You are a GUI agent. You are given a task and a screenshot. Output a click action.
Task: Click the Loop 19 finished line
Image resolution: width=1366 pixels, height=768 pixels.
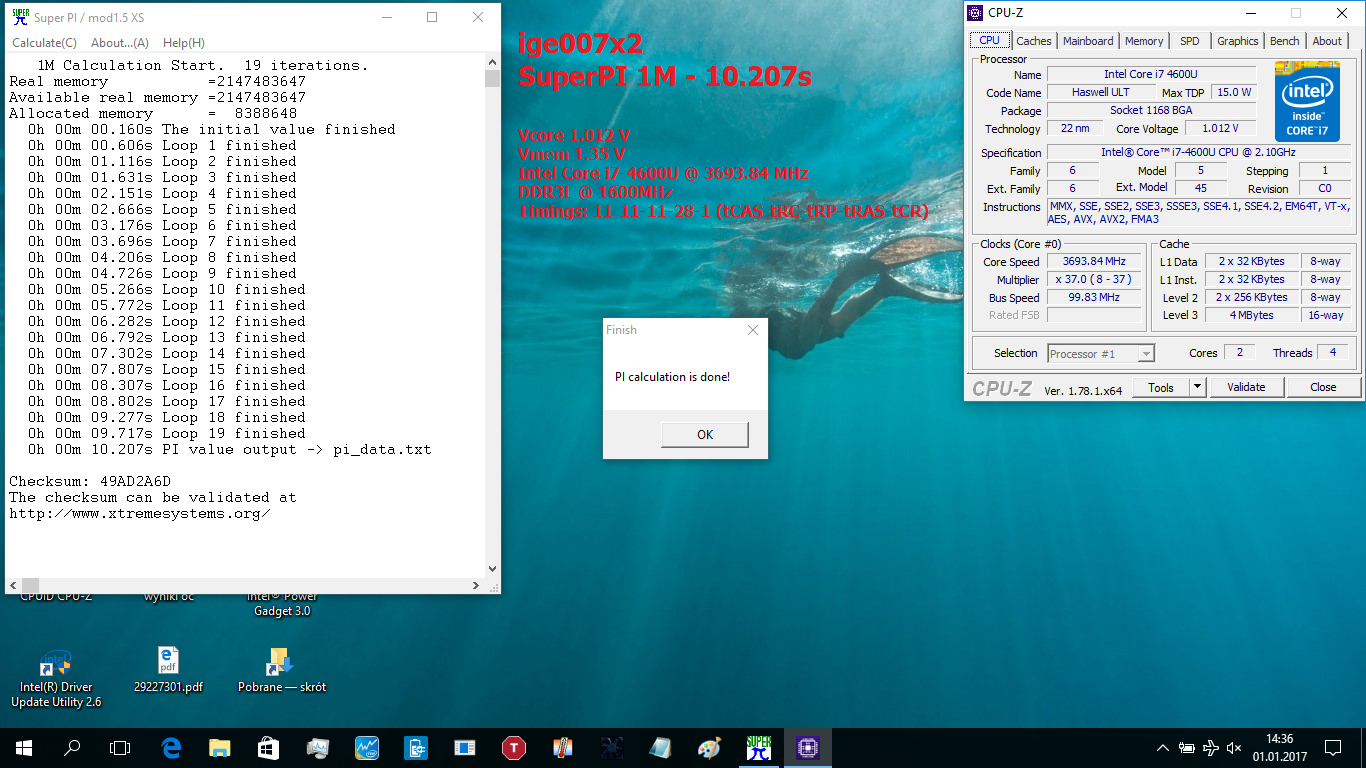[x=167, y=433]
